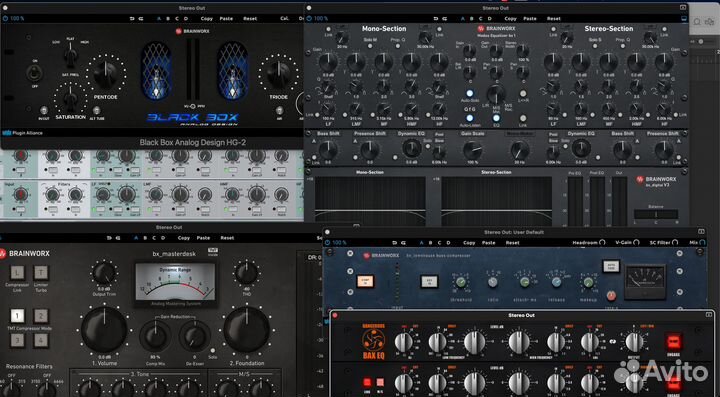Image resolution: width=720 pixels, height=397 pixels.
Task: Click the Mono-Section LF gain knob
Action: point(328,62)
